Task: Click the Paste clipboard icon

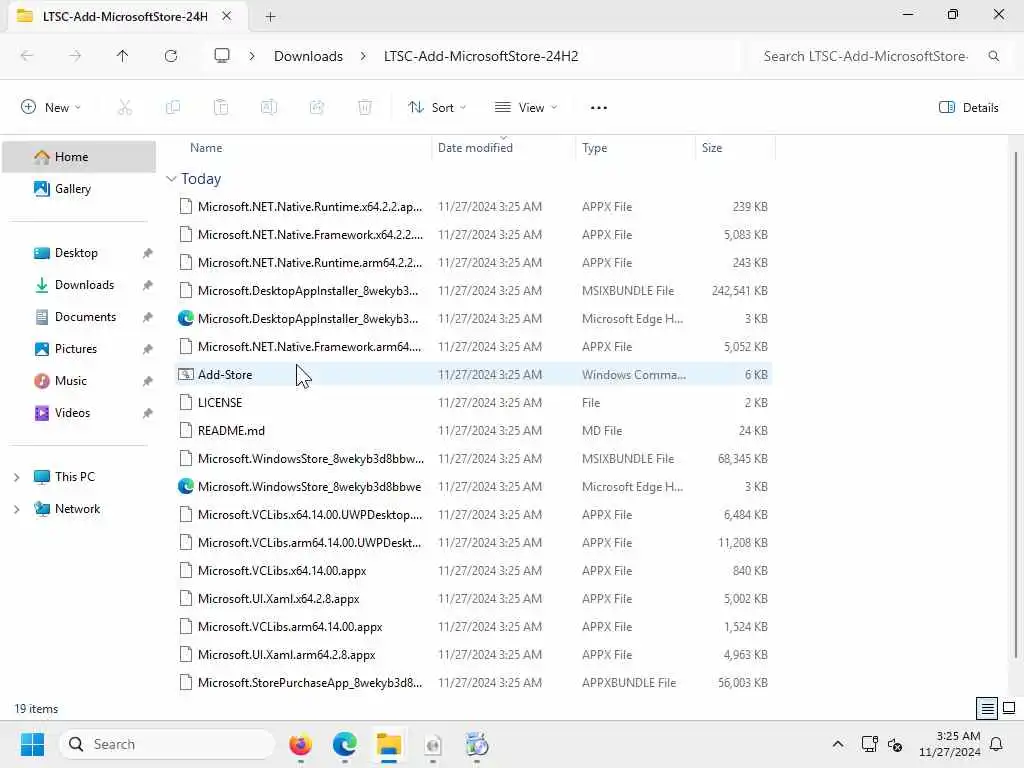Action: tap(221, 108)
